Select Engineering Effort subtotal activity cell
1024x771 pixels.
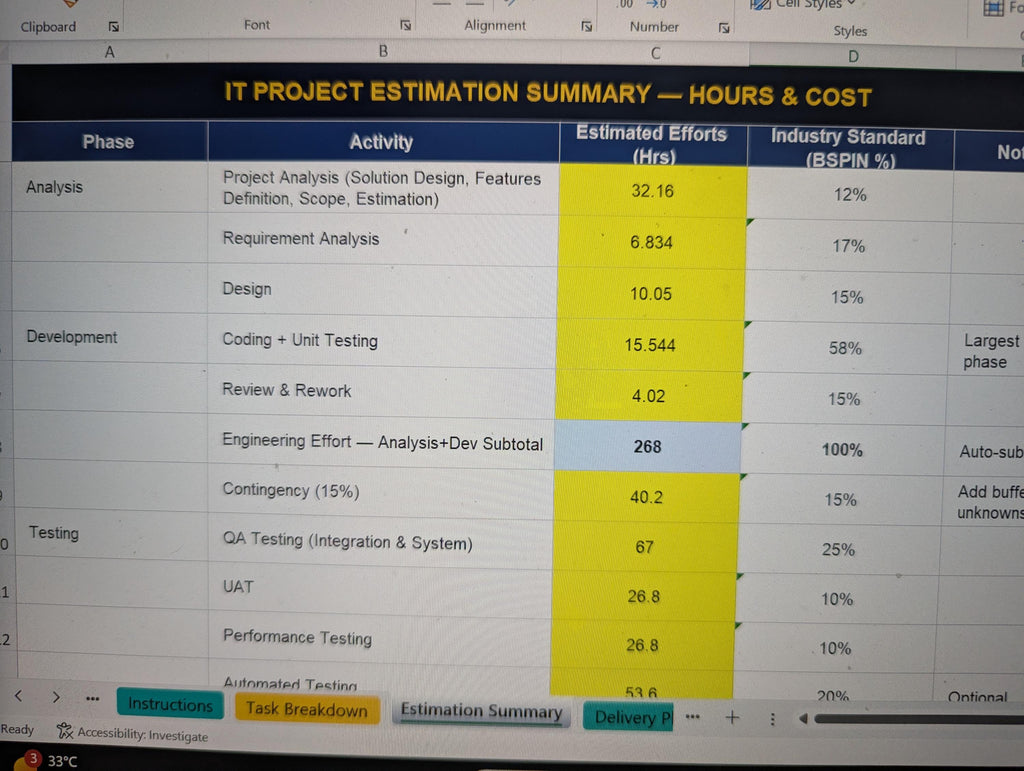tap(381, 441)
